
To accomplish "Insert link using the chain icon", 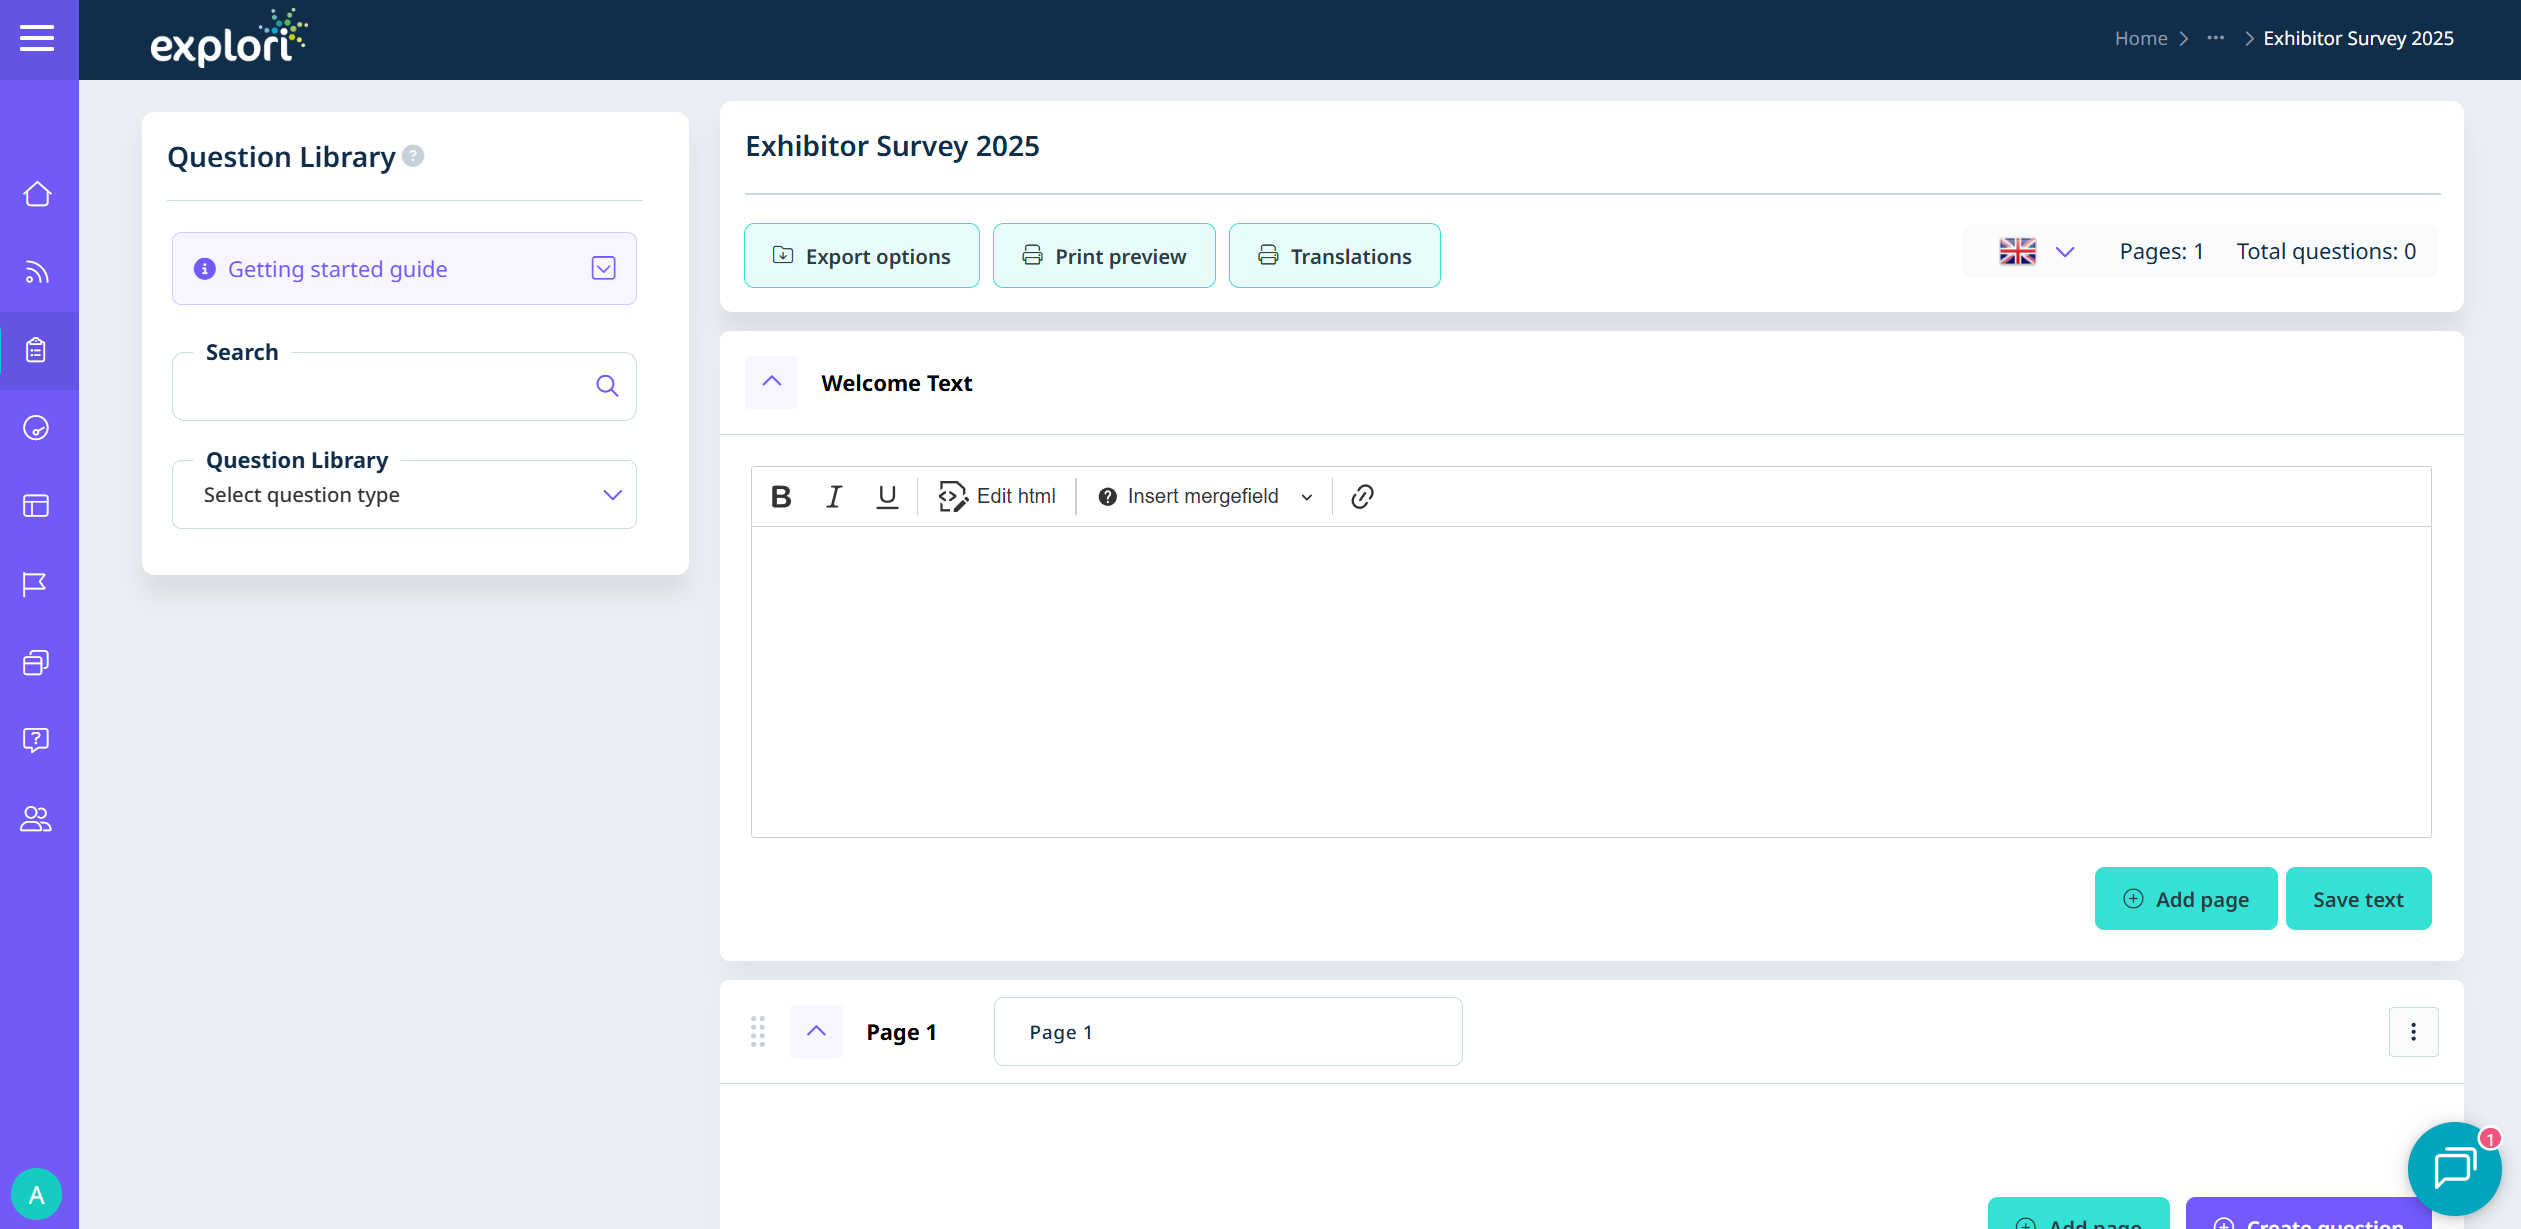I will (x=1362, y=496).
